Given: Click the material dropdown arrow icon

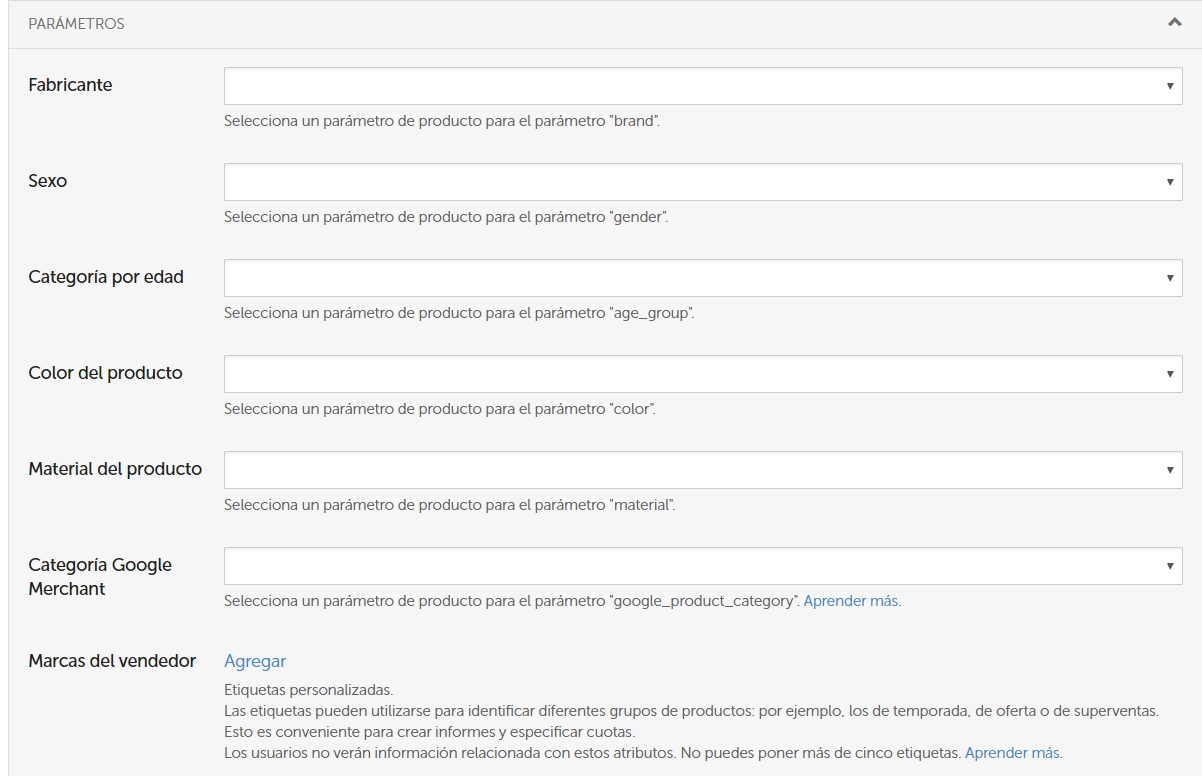Looking at the screenshot, I should pos(1169,471).
